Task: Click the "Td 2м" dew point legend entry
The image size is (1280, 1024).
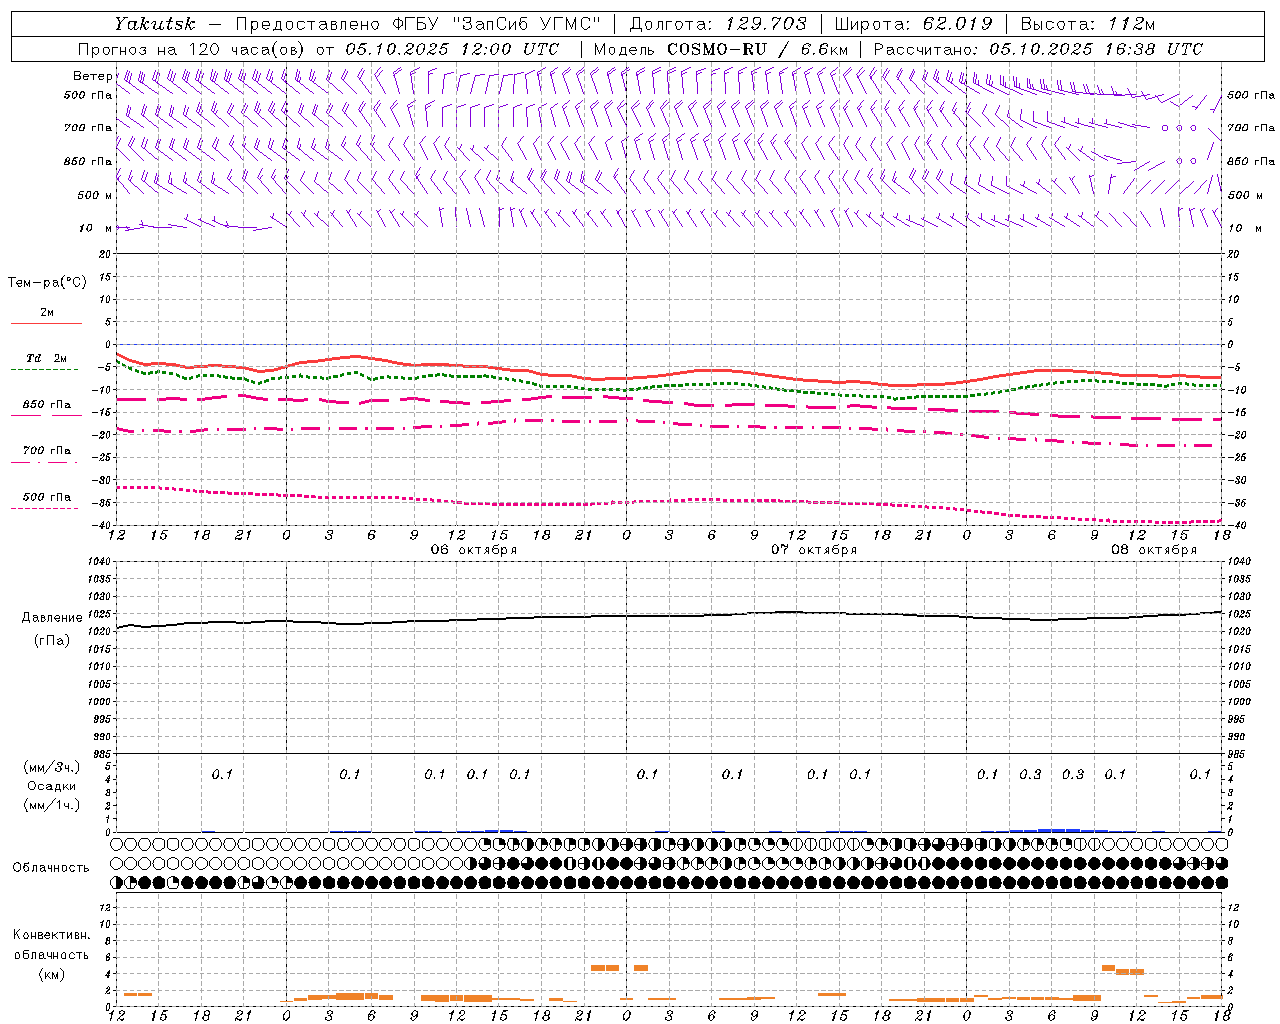Action: pos(46,358)
